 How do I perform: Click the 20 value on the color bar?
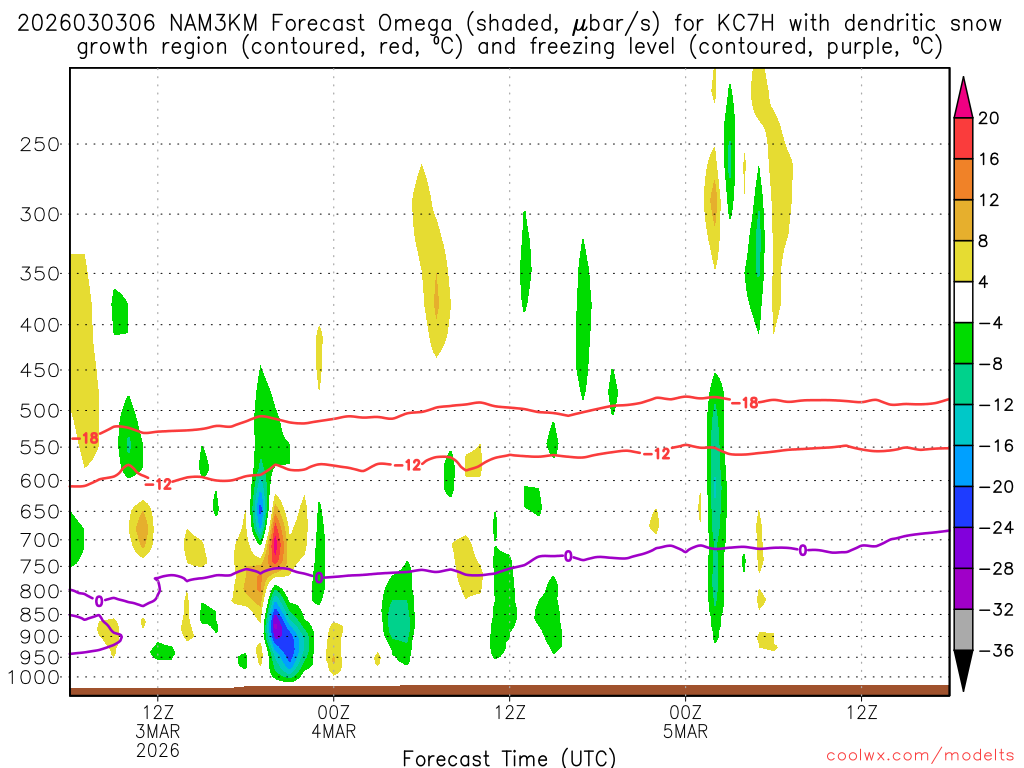[x=989, y=118]
